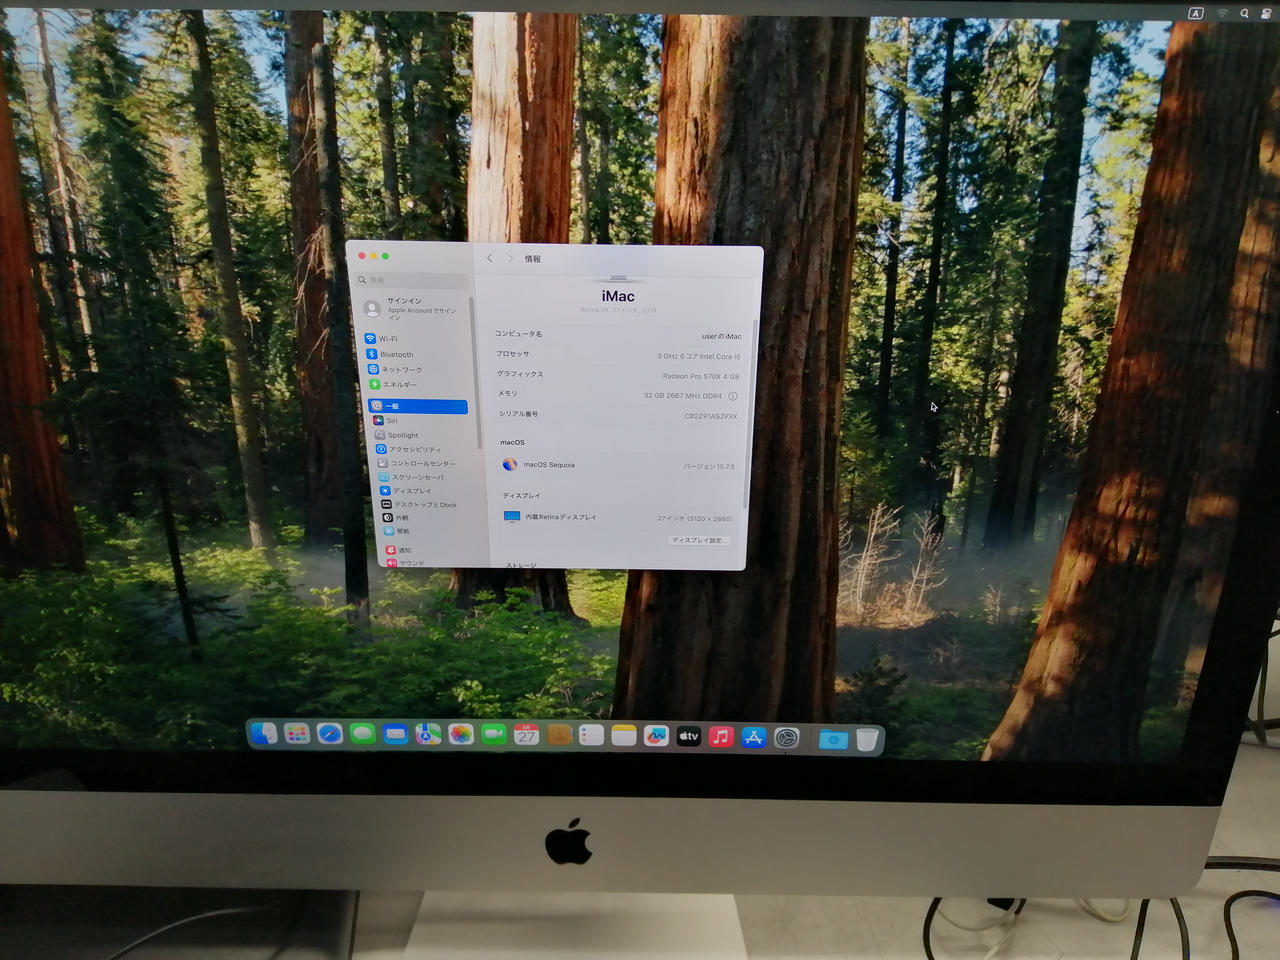Open Wi-Fi settings in the sidebar
Viewport: 1280px width, 960px height.
pyautogui.click(x=388, y=339)
